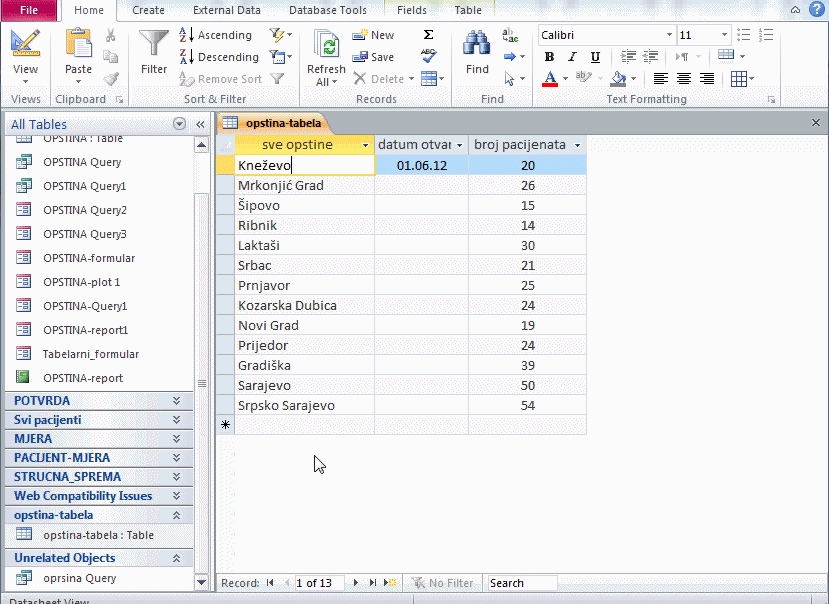Click the Totals sigma icon
This screenshot has width=829, height=604.
[x=428, y=35]
